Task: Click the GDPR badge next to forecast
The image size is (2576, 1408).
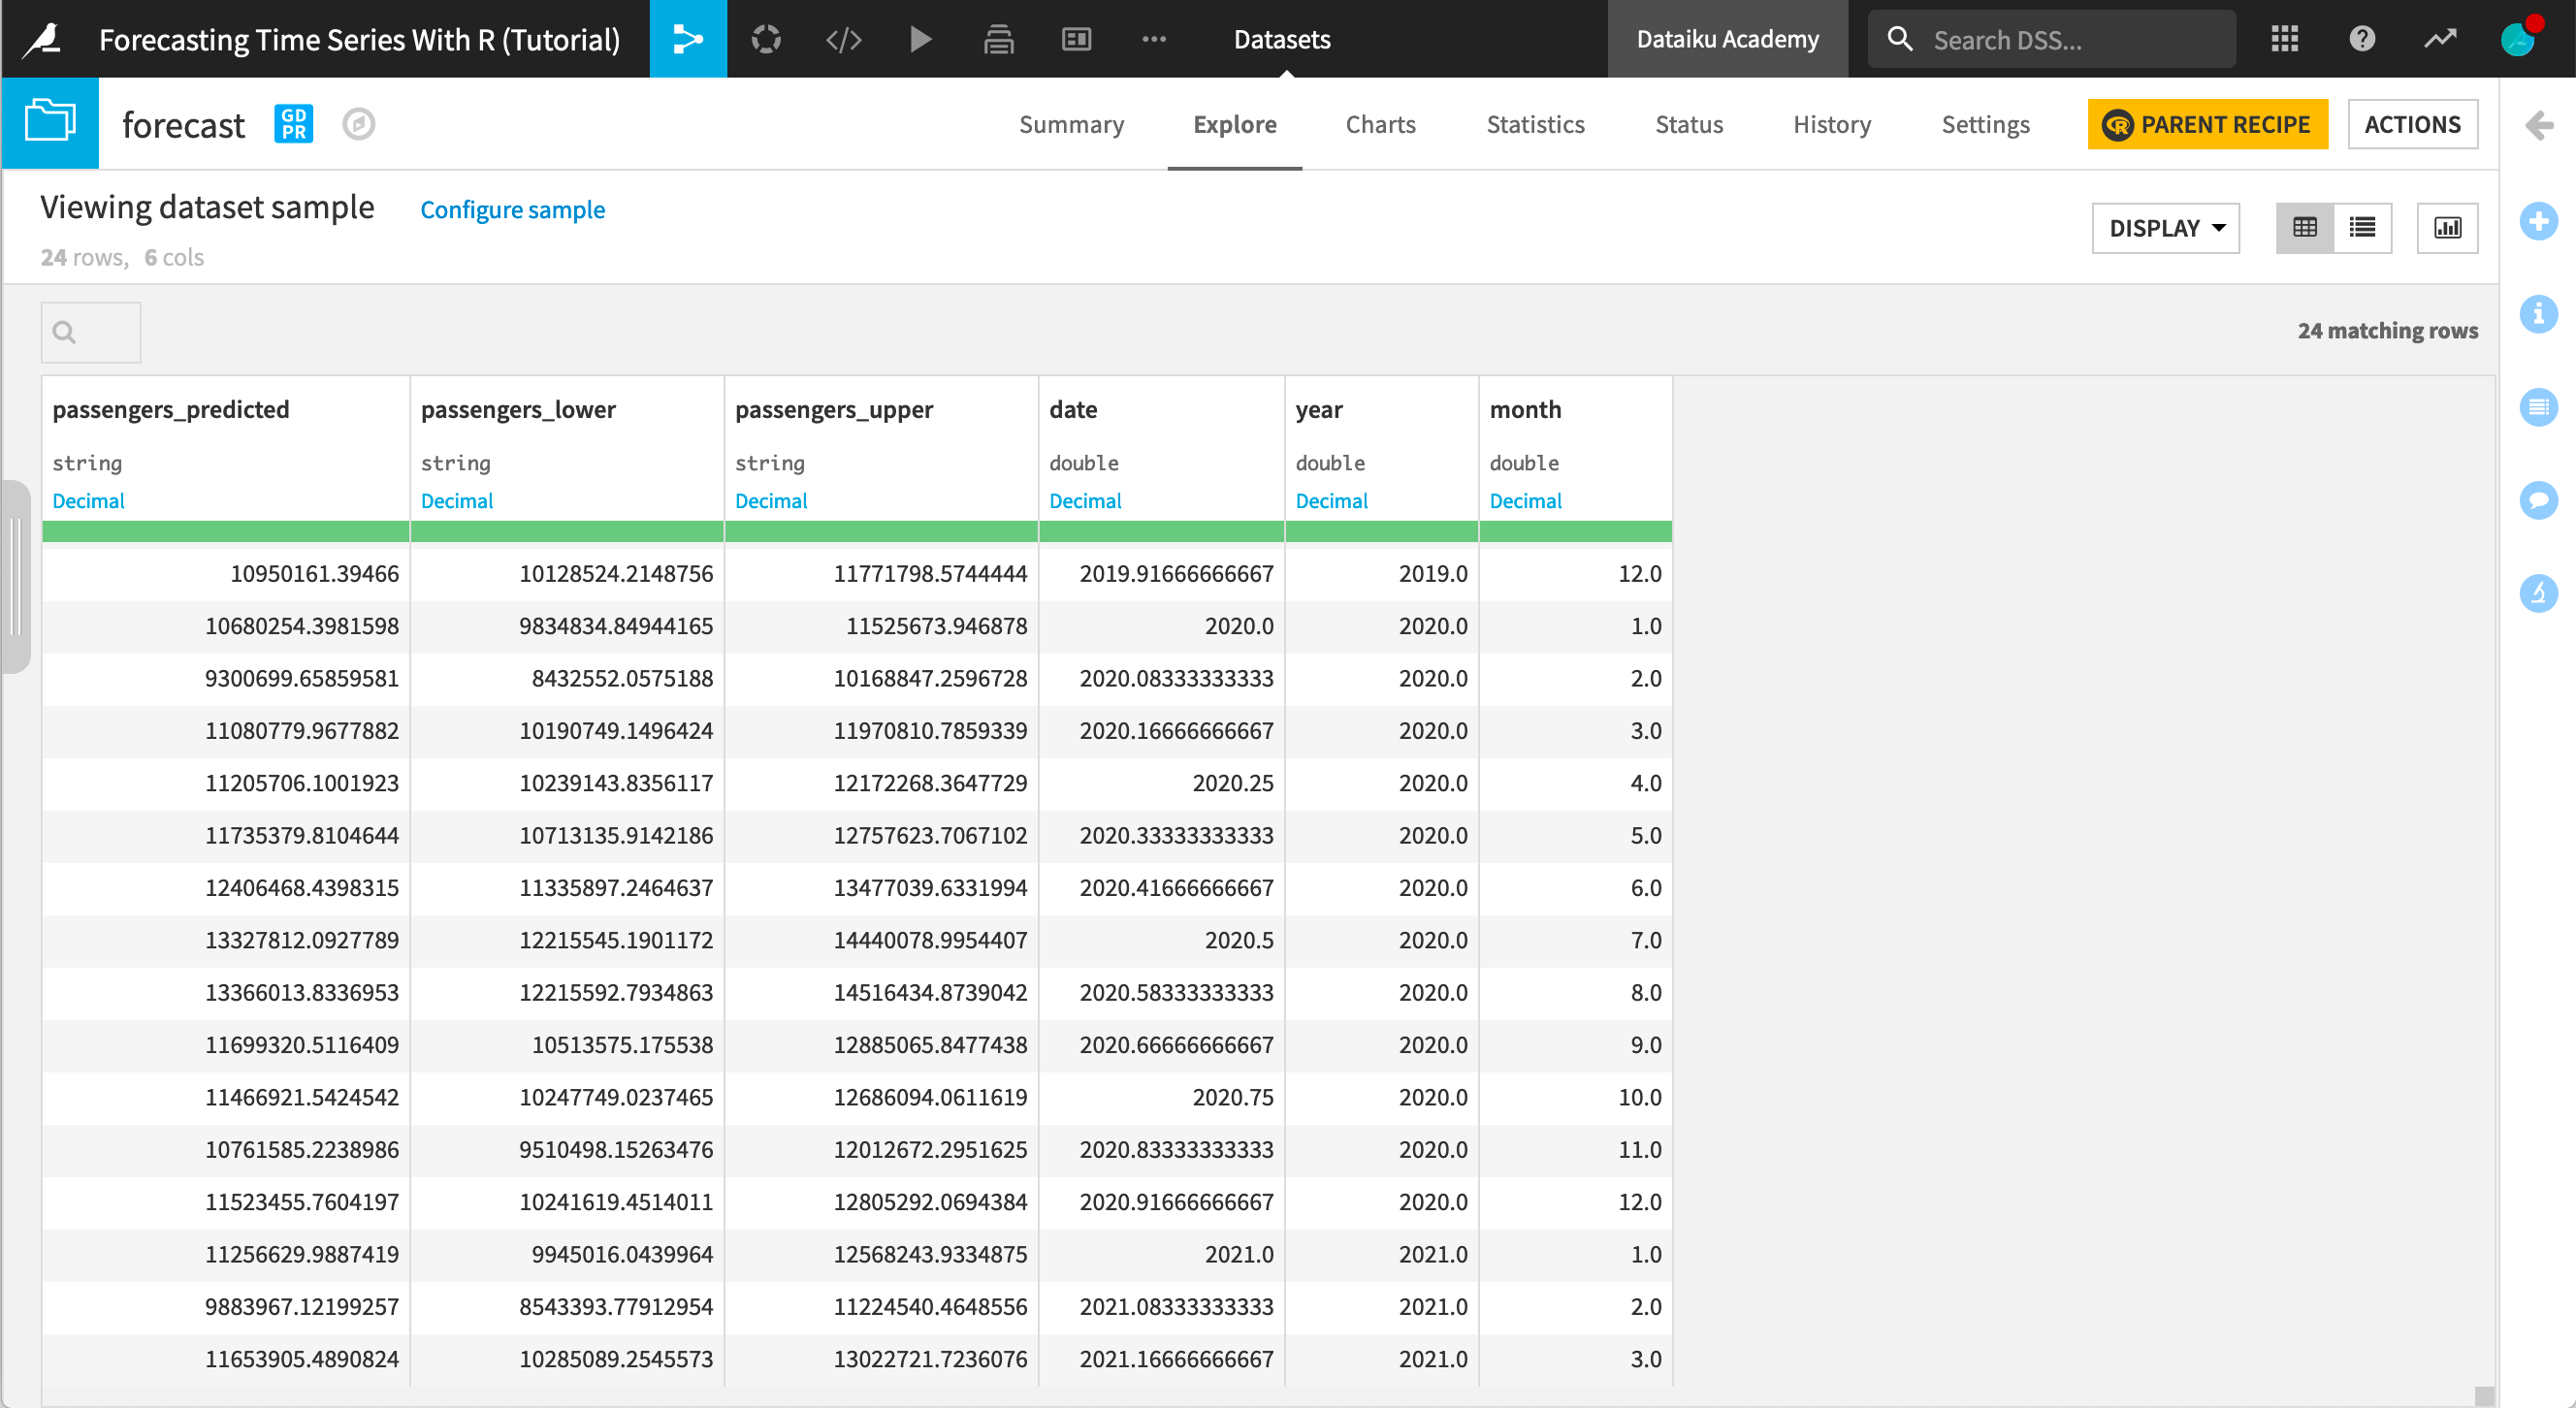Action: (x=293, y=124)
